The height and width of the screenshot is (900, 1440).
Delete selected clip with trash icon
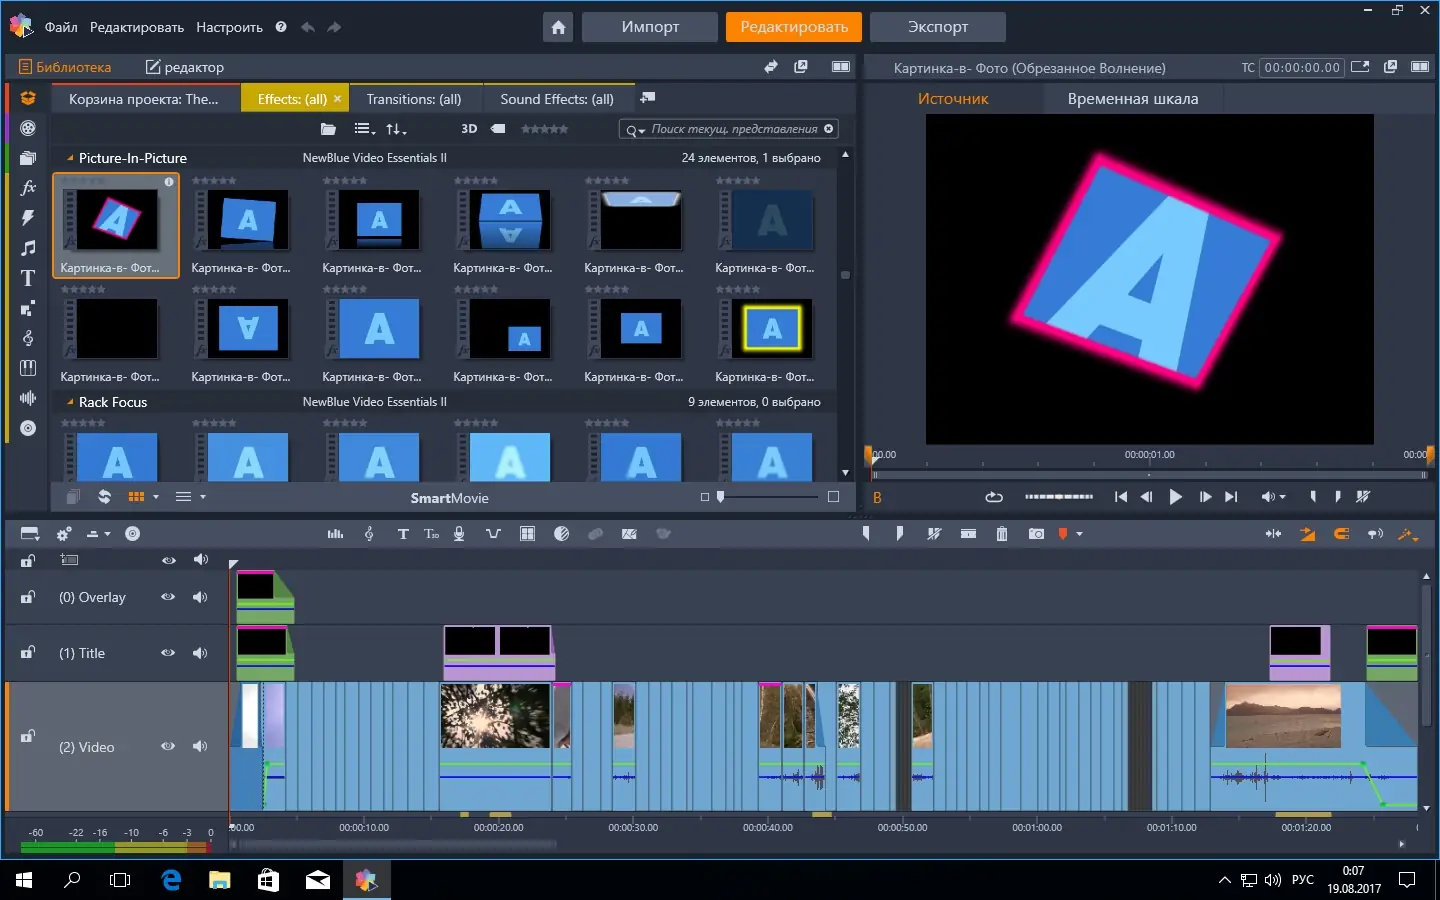[1002, 533]
